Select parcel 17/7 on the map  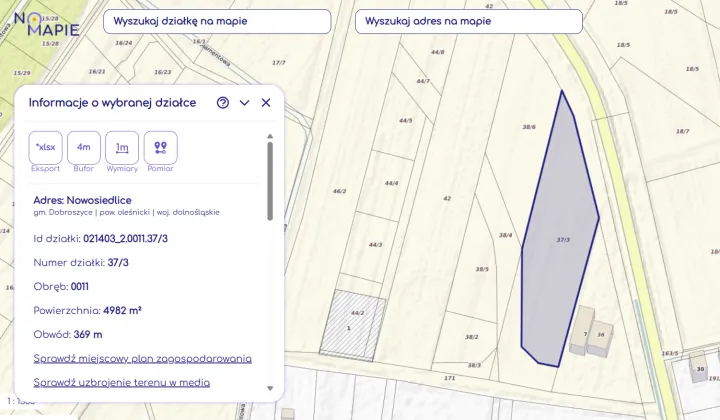click(x=279, y=62)
